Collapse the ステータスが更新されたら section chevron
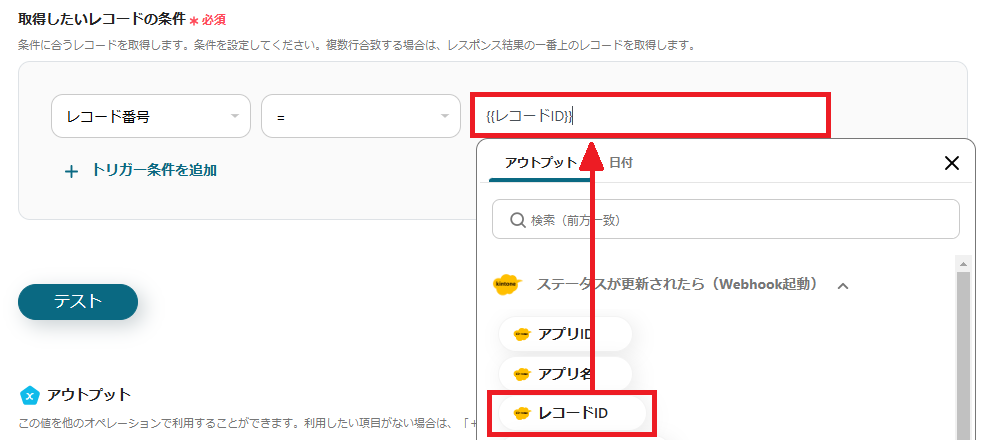 [842, 286]
